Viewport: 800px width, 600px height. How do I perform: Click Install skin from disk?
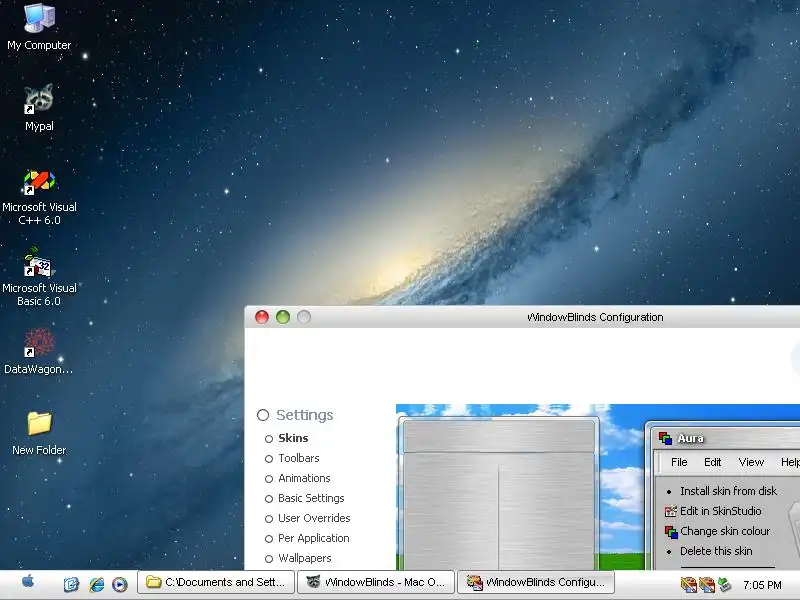728,491
